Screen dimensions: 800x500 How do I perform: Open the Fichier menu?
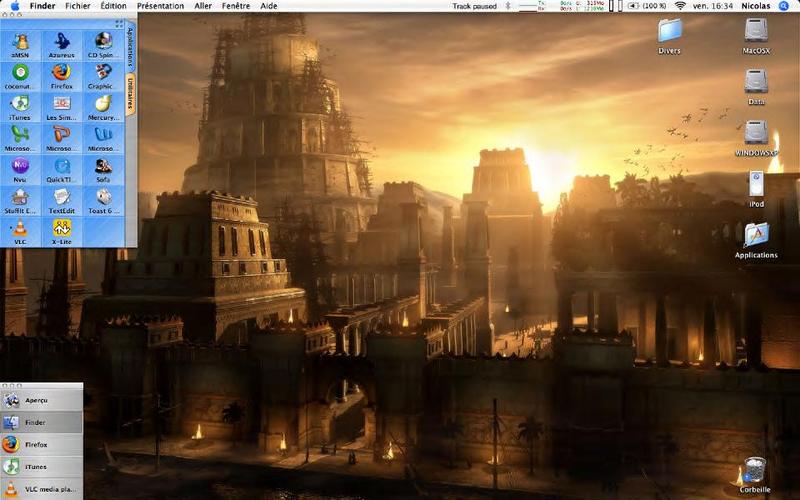78,6
